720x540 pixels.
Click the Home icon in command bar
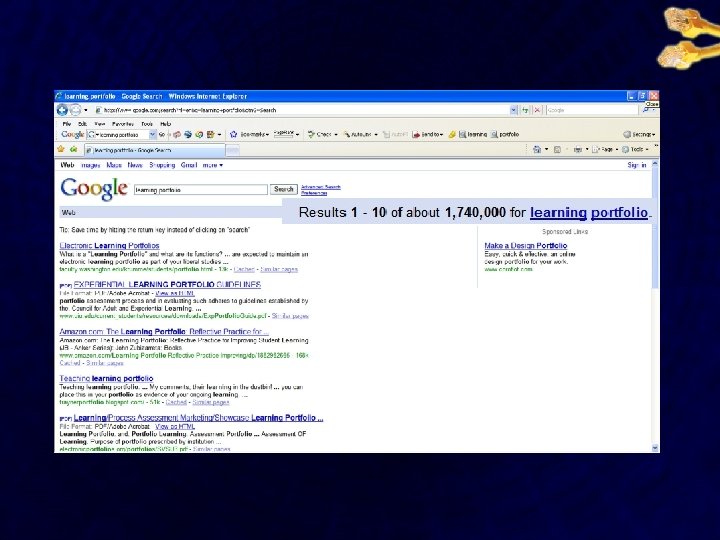(537, 149)
